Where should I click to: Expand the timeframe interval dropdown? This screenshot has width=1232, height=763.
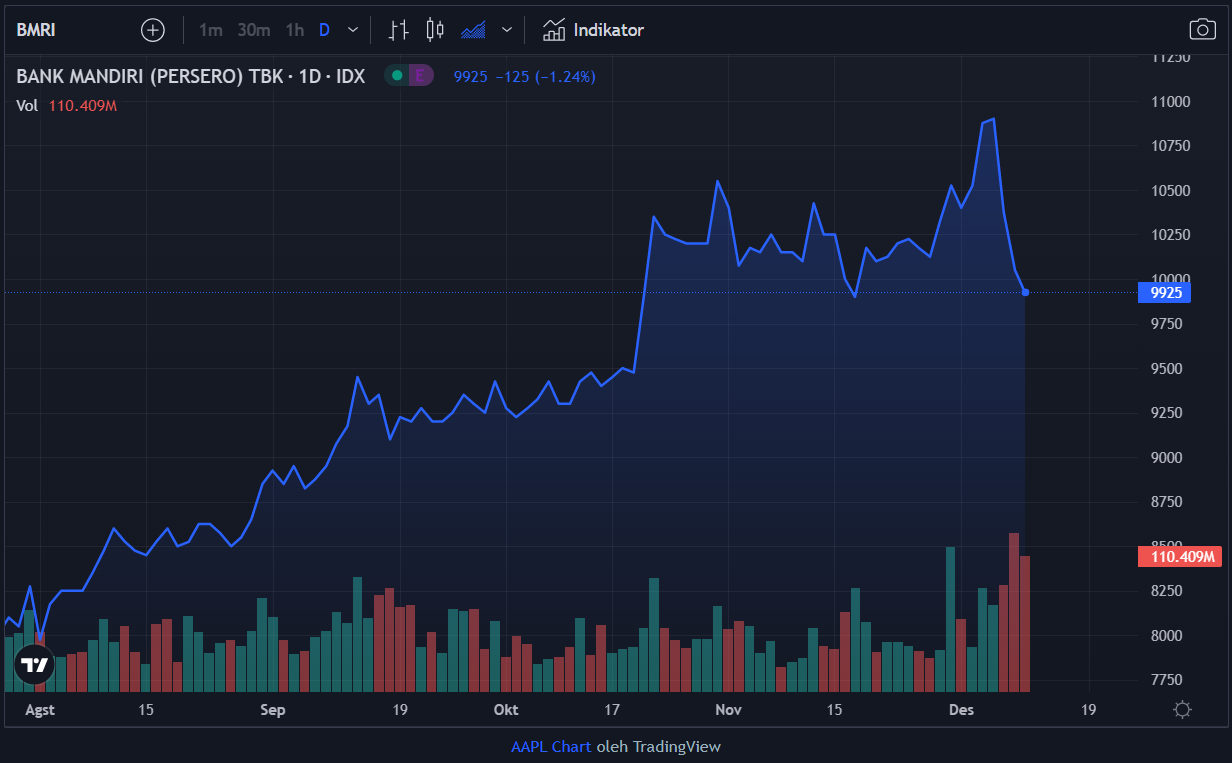[352, 30]
